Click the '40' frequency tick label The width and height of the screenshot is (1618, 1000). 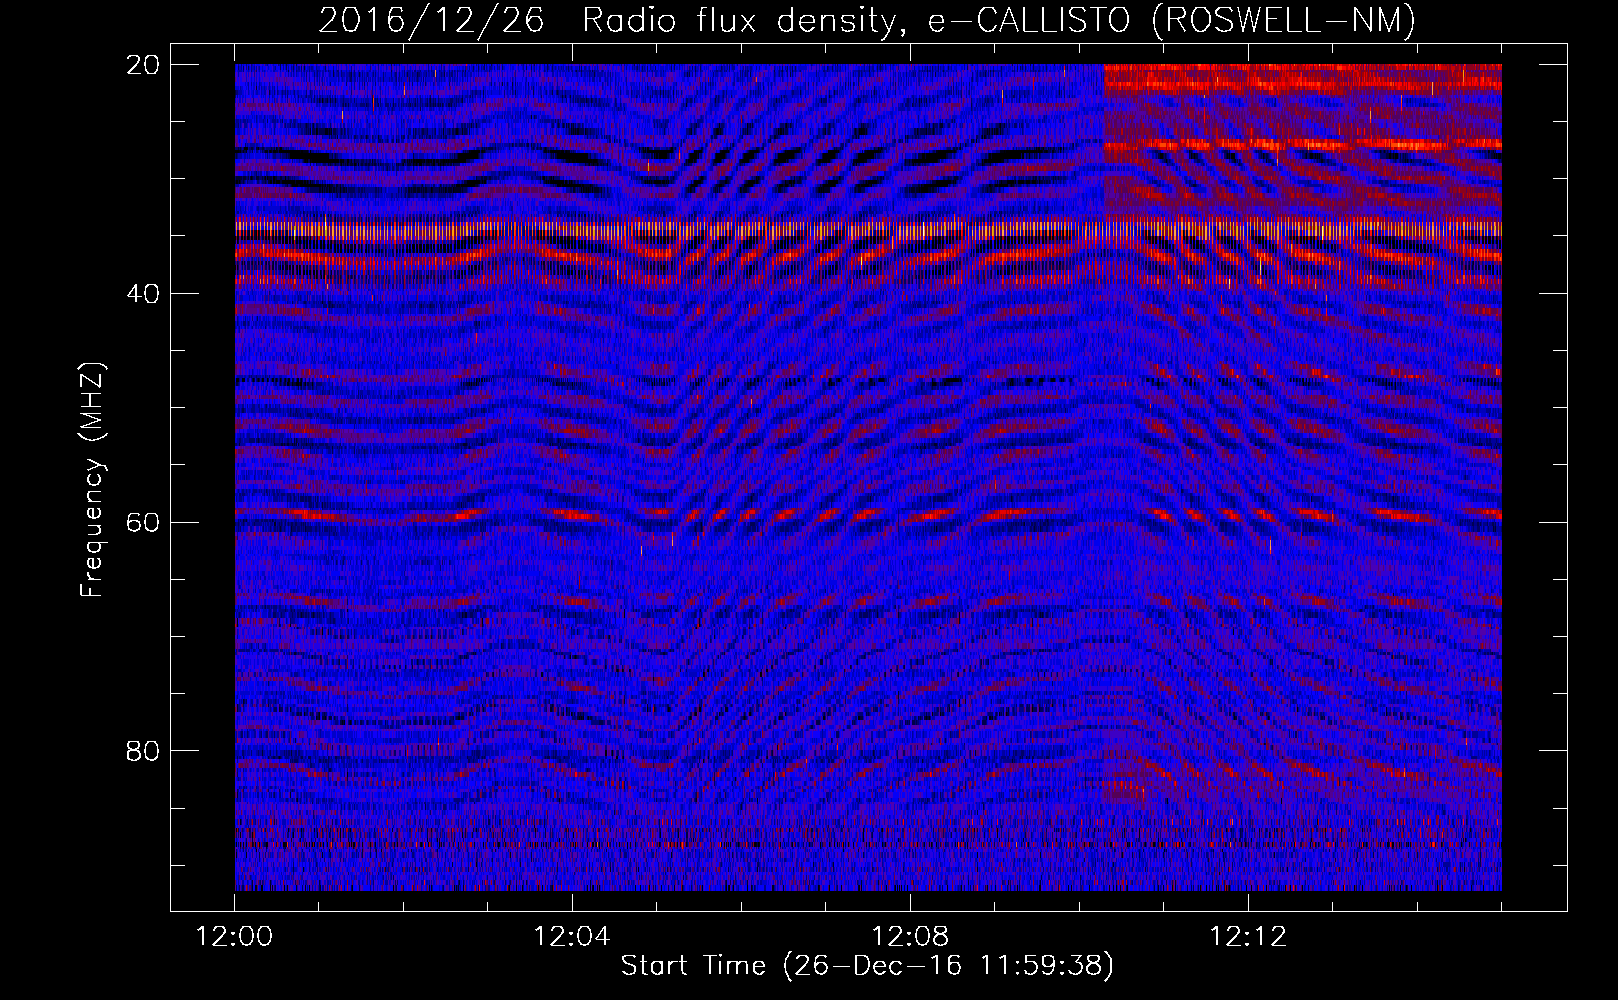click(144, 294)
